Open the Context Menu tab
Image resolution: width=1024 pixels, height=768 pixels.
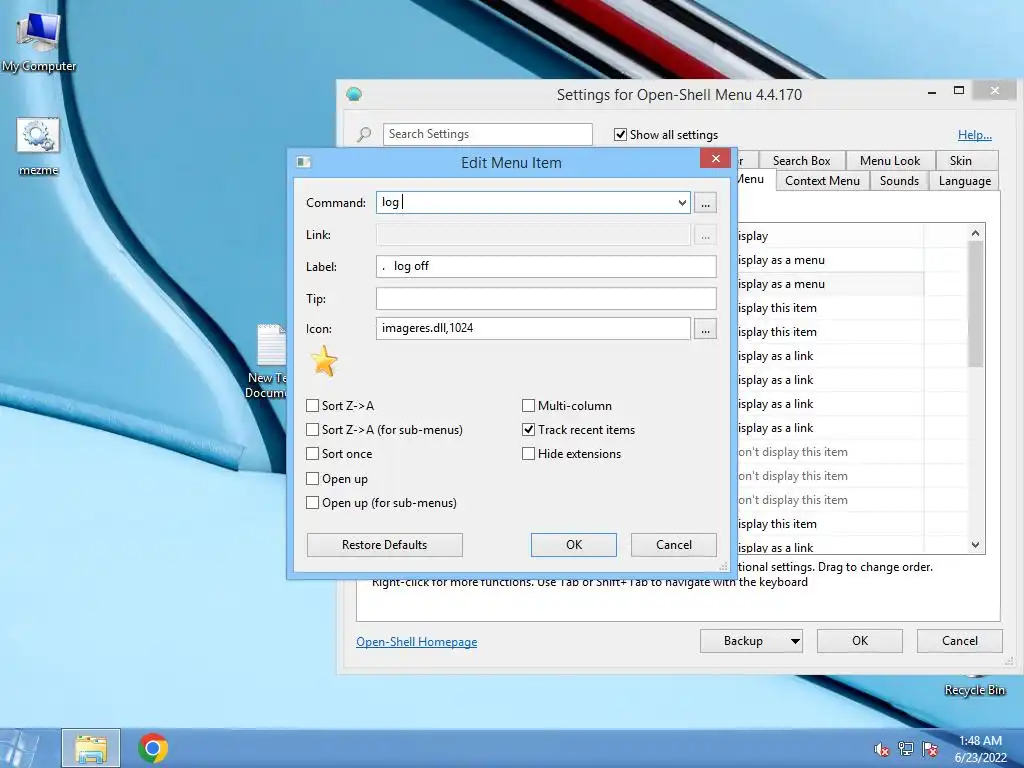tap(822, 181)
